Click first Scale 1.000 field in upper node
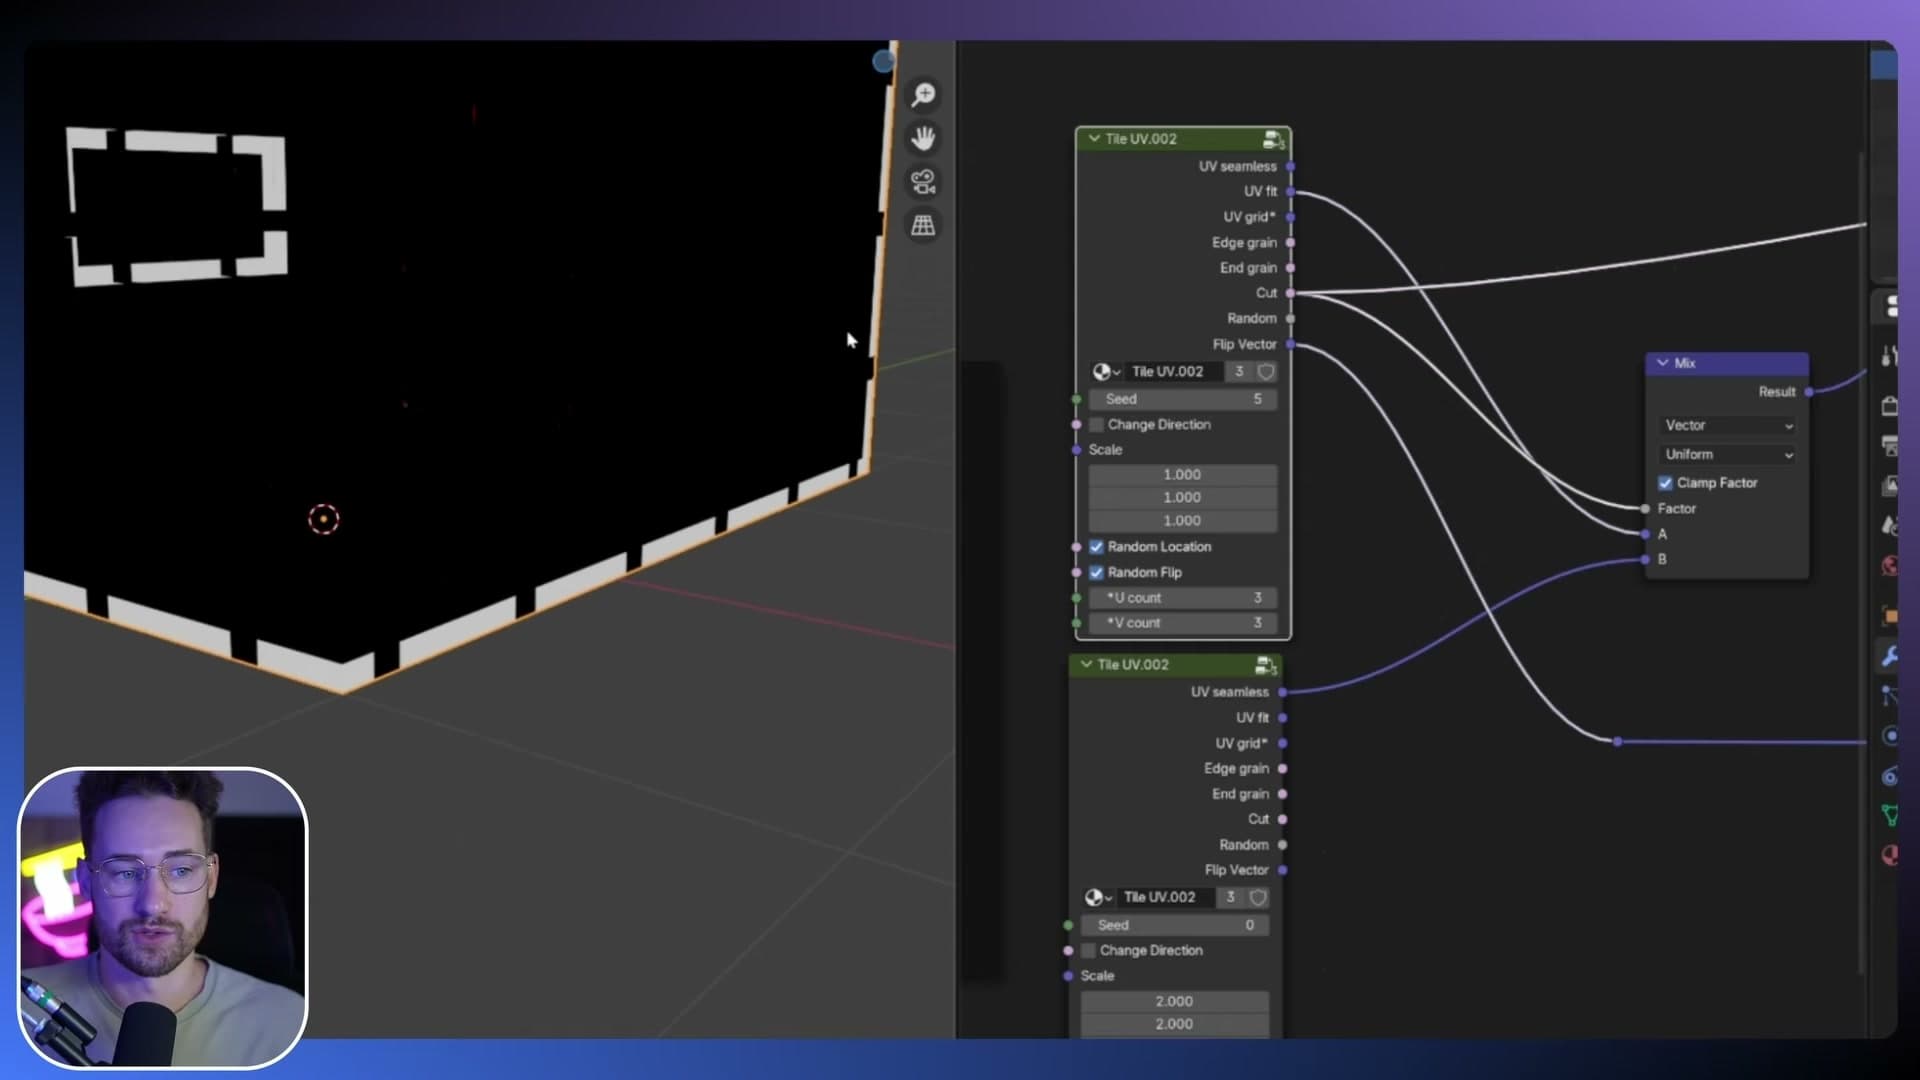The height and width of the screenshot is (1080, 1920). pos(1183,475)
